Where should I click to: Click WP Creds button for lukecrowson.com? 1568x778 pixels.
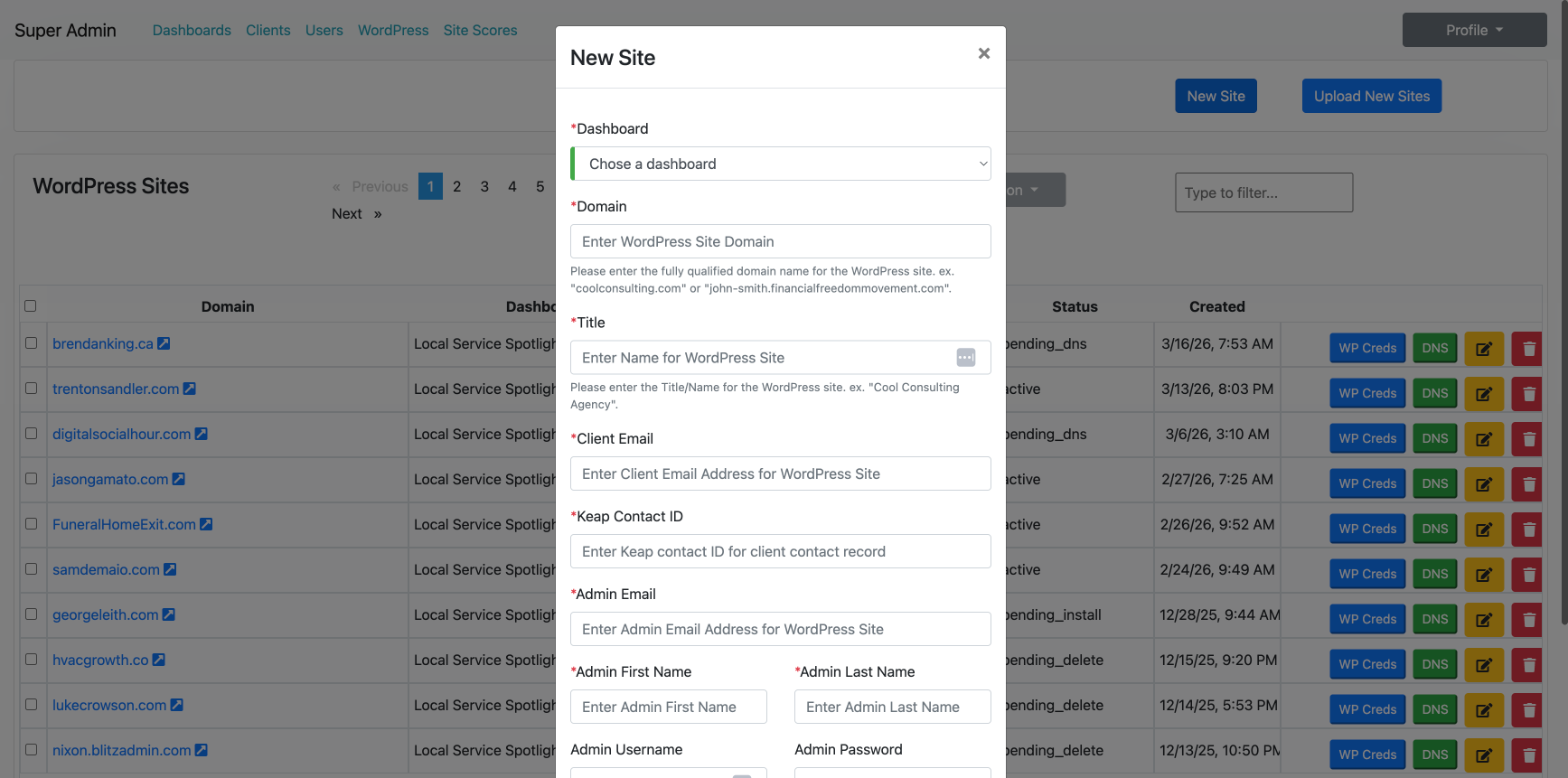coord(1367,709)
